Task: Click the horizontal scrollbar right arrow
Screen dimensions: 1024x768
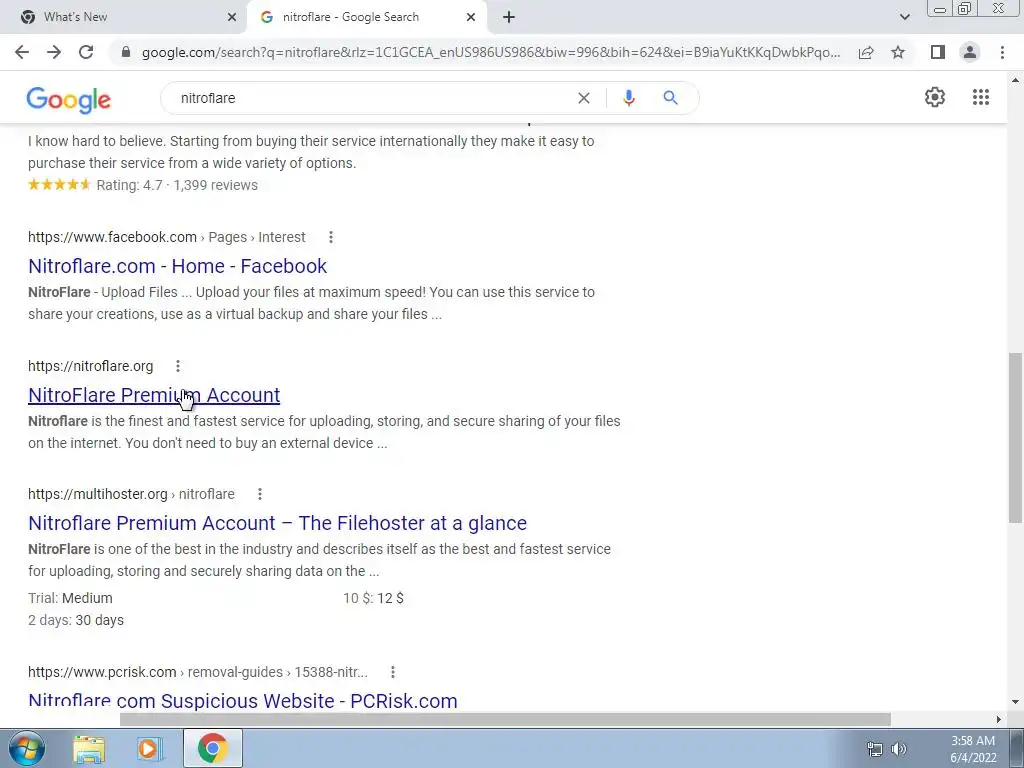Action: (998, 719)
